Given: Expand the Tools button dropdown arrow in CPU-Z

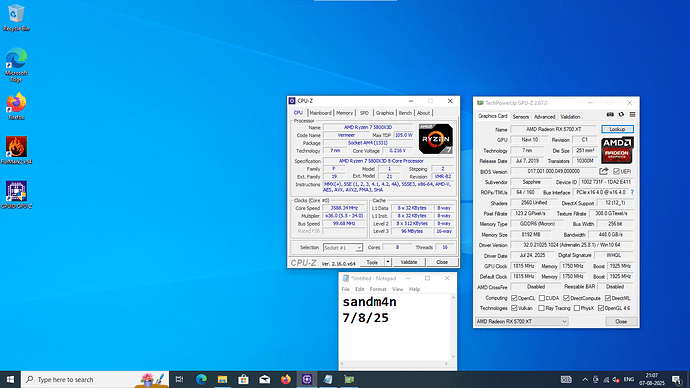Looking at the screenshot, I should coord(388,262).
